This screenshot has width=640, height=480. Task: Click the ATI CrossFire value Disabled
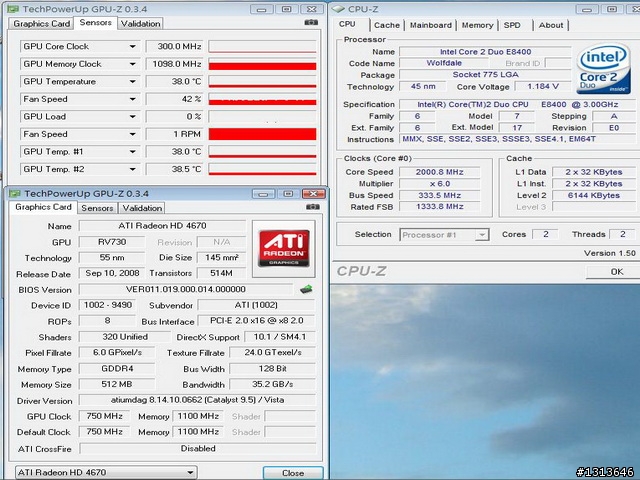pos(198,449)
